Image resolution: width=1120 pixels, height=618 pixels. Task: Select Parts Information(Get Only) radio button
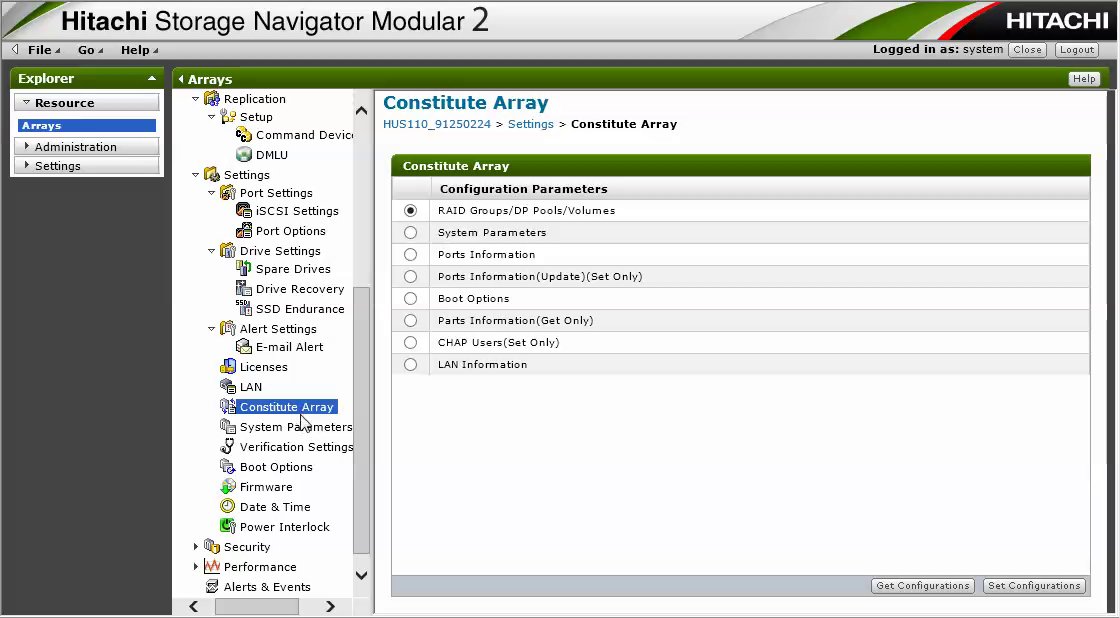pyautogui.click(x=410, y=320)
